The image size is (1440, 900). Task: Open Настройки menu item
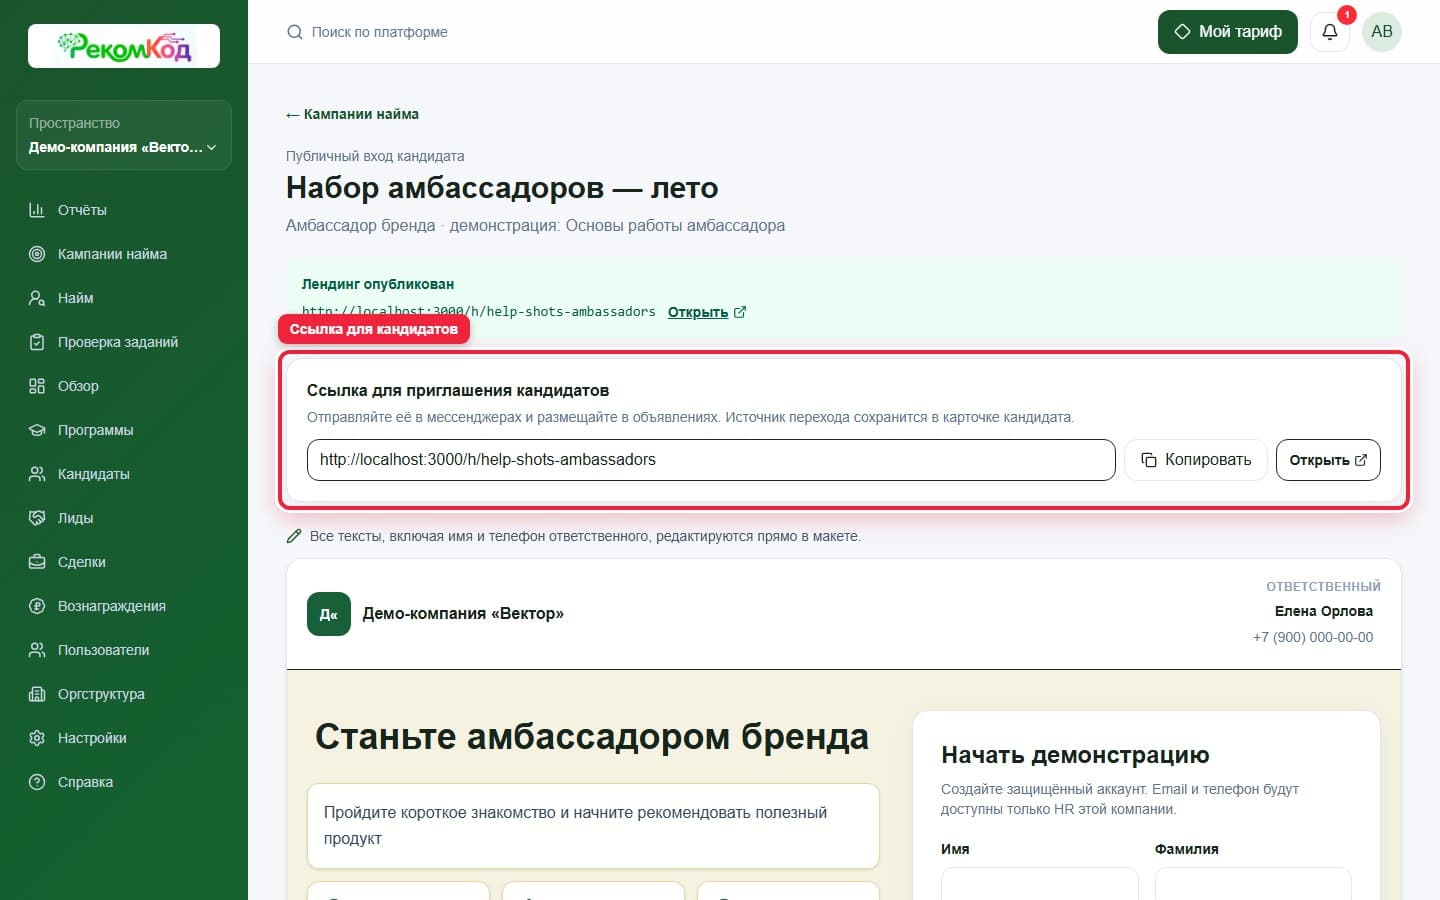point(124,738)
